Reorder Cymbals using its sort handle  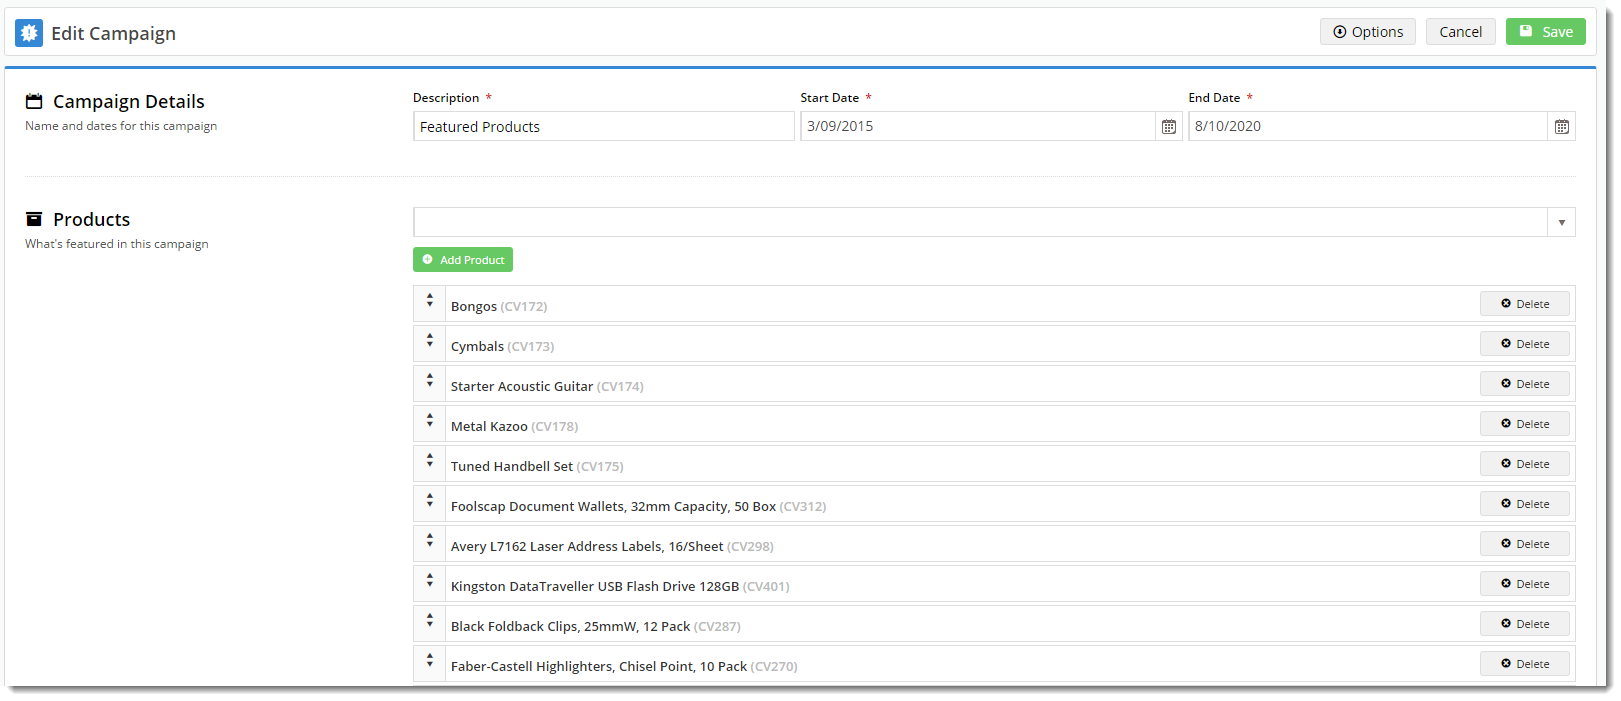[430, 339]
